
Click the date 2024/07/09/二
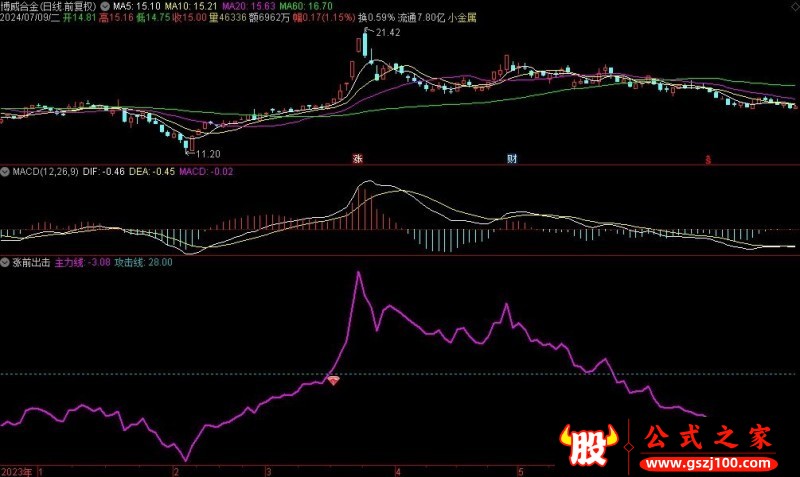(x=30, y=18)
